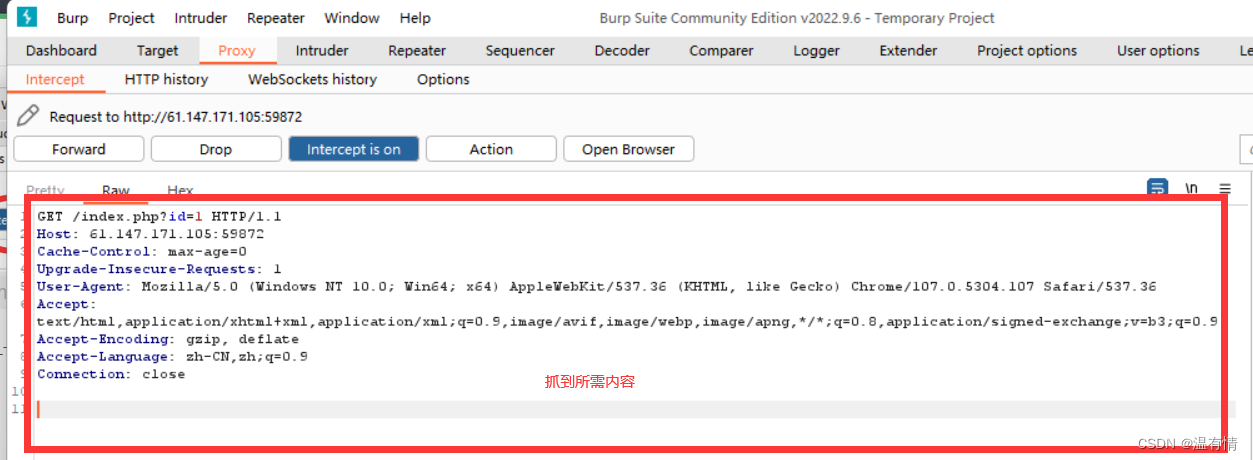1253x460 pixels.
Task: Open the Action button menu
Action: pyautogui.click(x=491, y=149)
